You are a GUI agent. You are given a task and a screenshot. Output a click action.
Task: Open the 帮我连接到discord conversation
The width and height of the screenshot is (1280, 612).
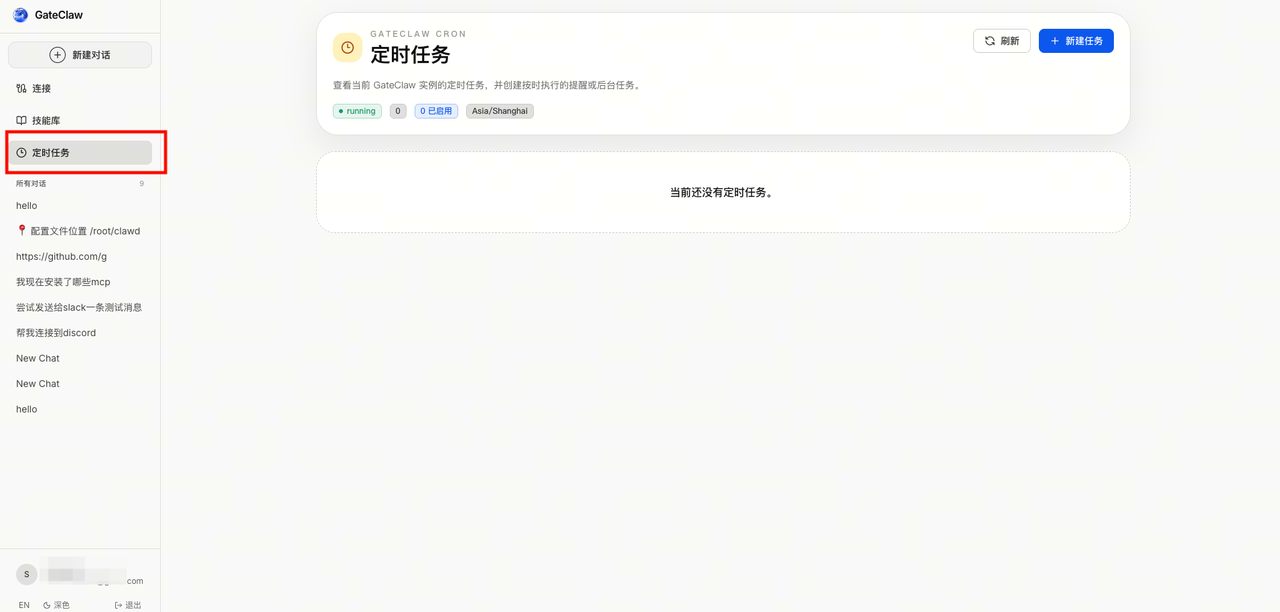point(56,333)
